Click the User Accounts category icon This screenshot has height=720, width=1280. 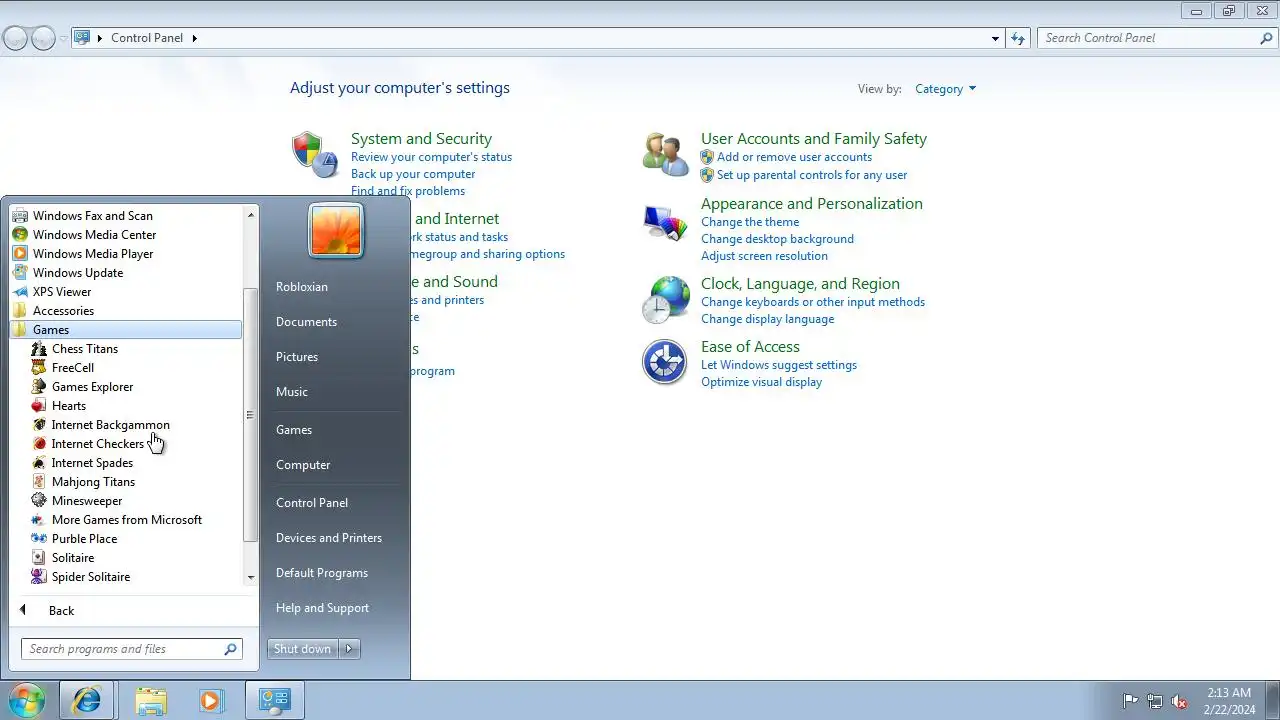pyautogui.click(x=665, y=155)
